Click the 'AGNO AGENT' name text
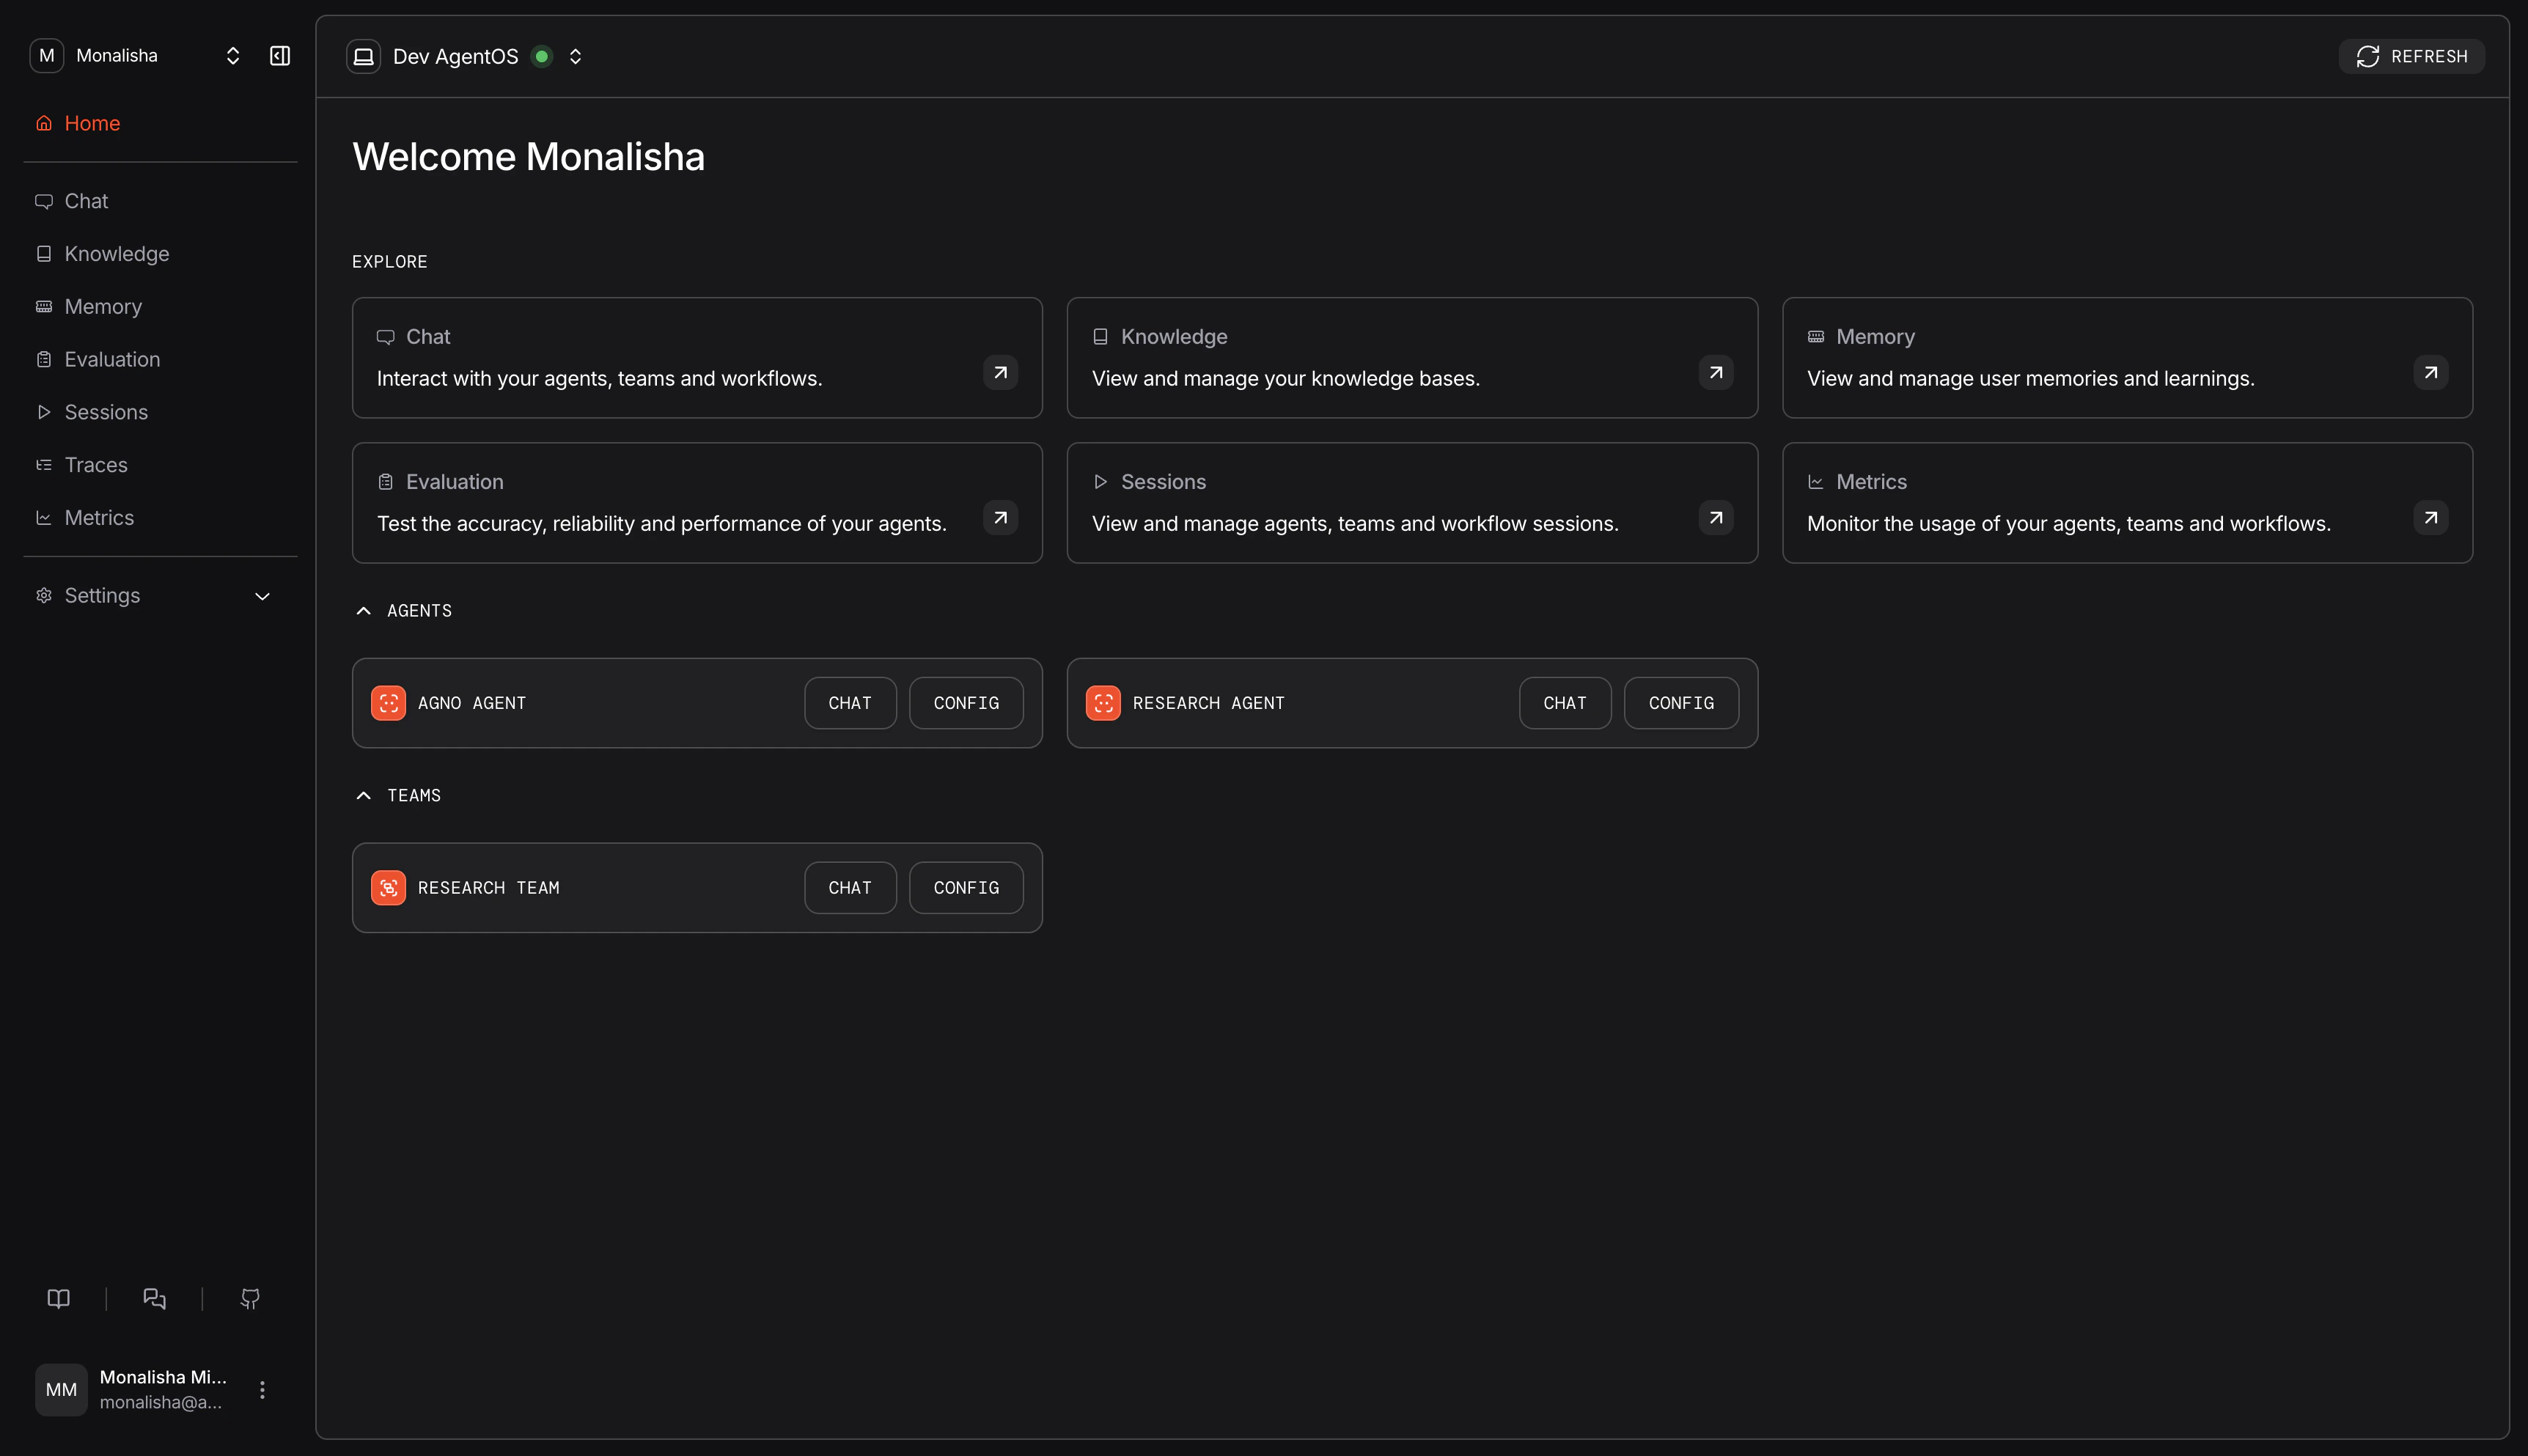This screenshot has height=1456, width=2528. click(x=472, y=703)
